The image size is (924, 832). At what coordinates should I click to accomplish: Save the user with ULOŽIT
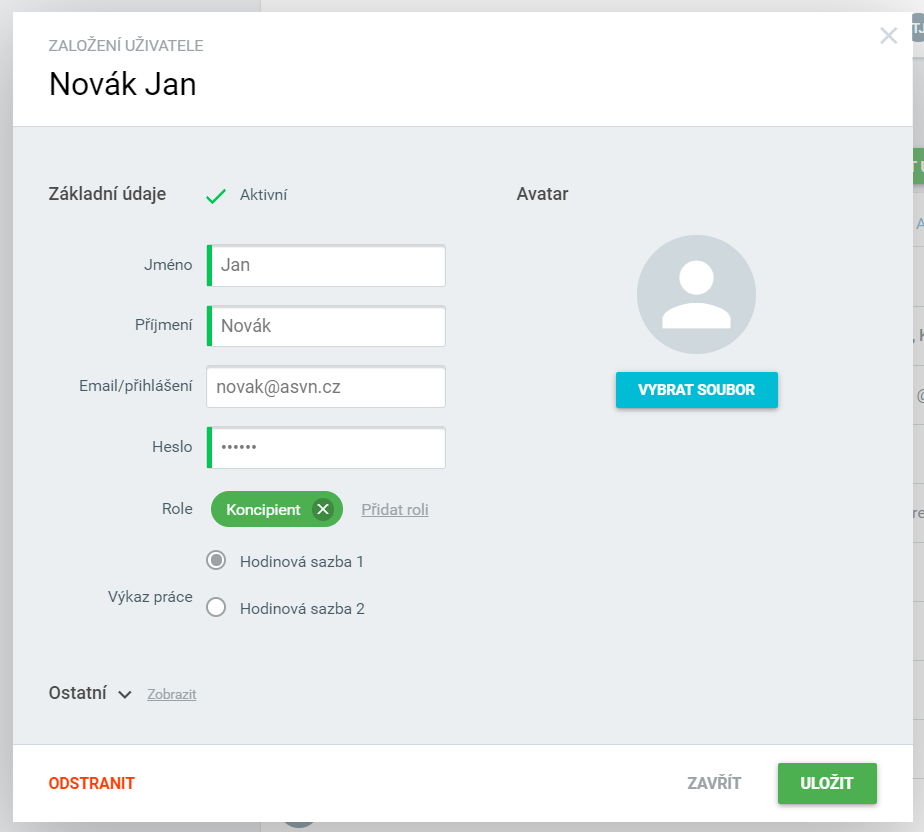pyautogui.click(x=827, y=783)
